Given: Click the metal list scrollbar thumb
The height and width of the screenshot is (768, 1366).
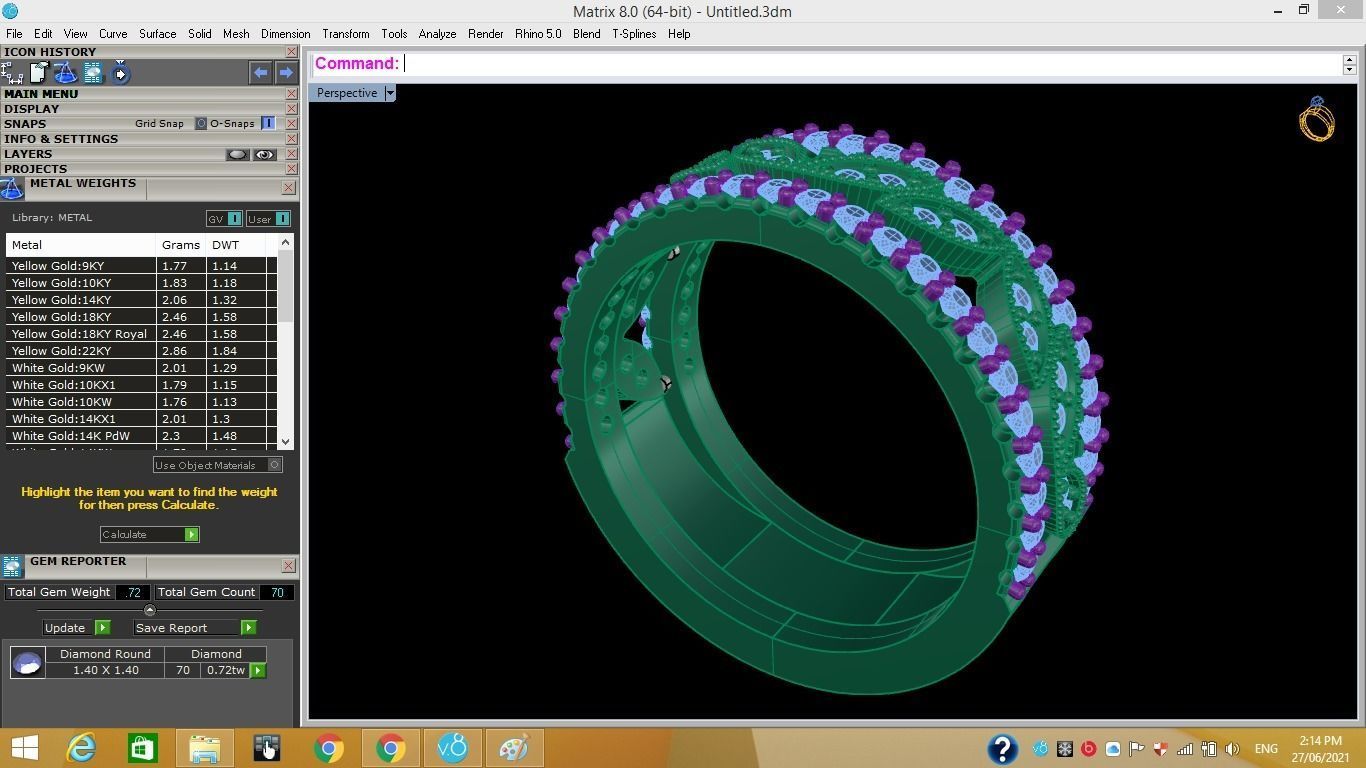Looking at the screenshot, I should [x=286, y=286].
